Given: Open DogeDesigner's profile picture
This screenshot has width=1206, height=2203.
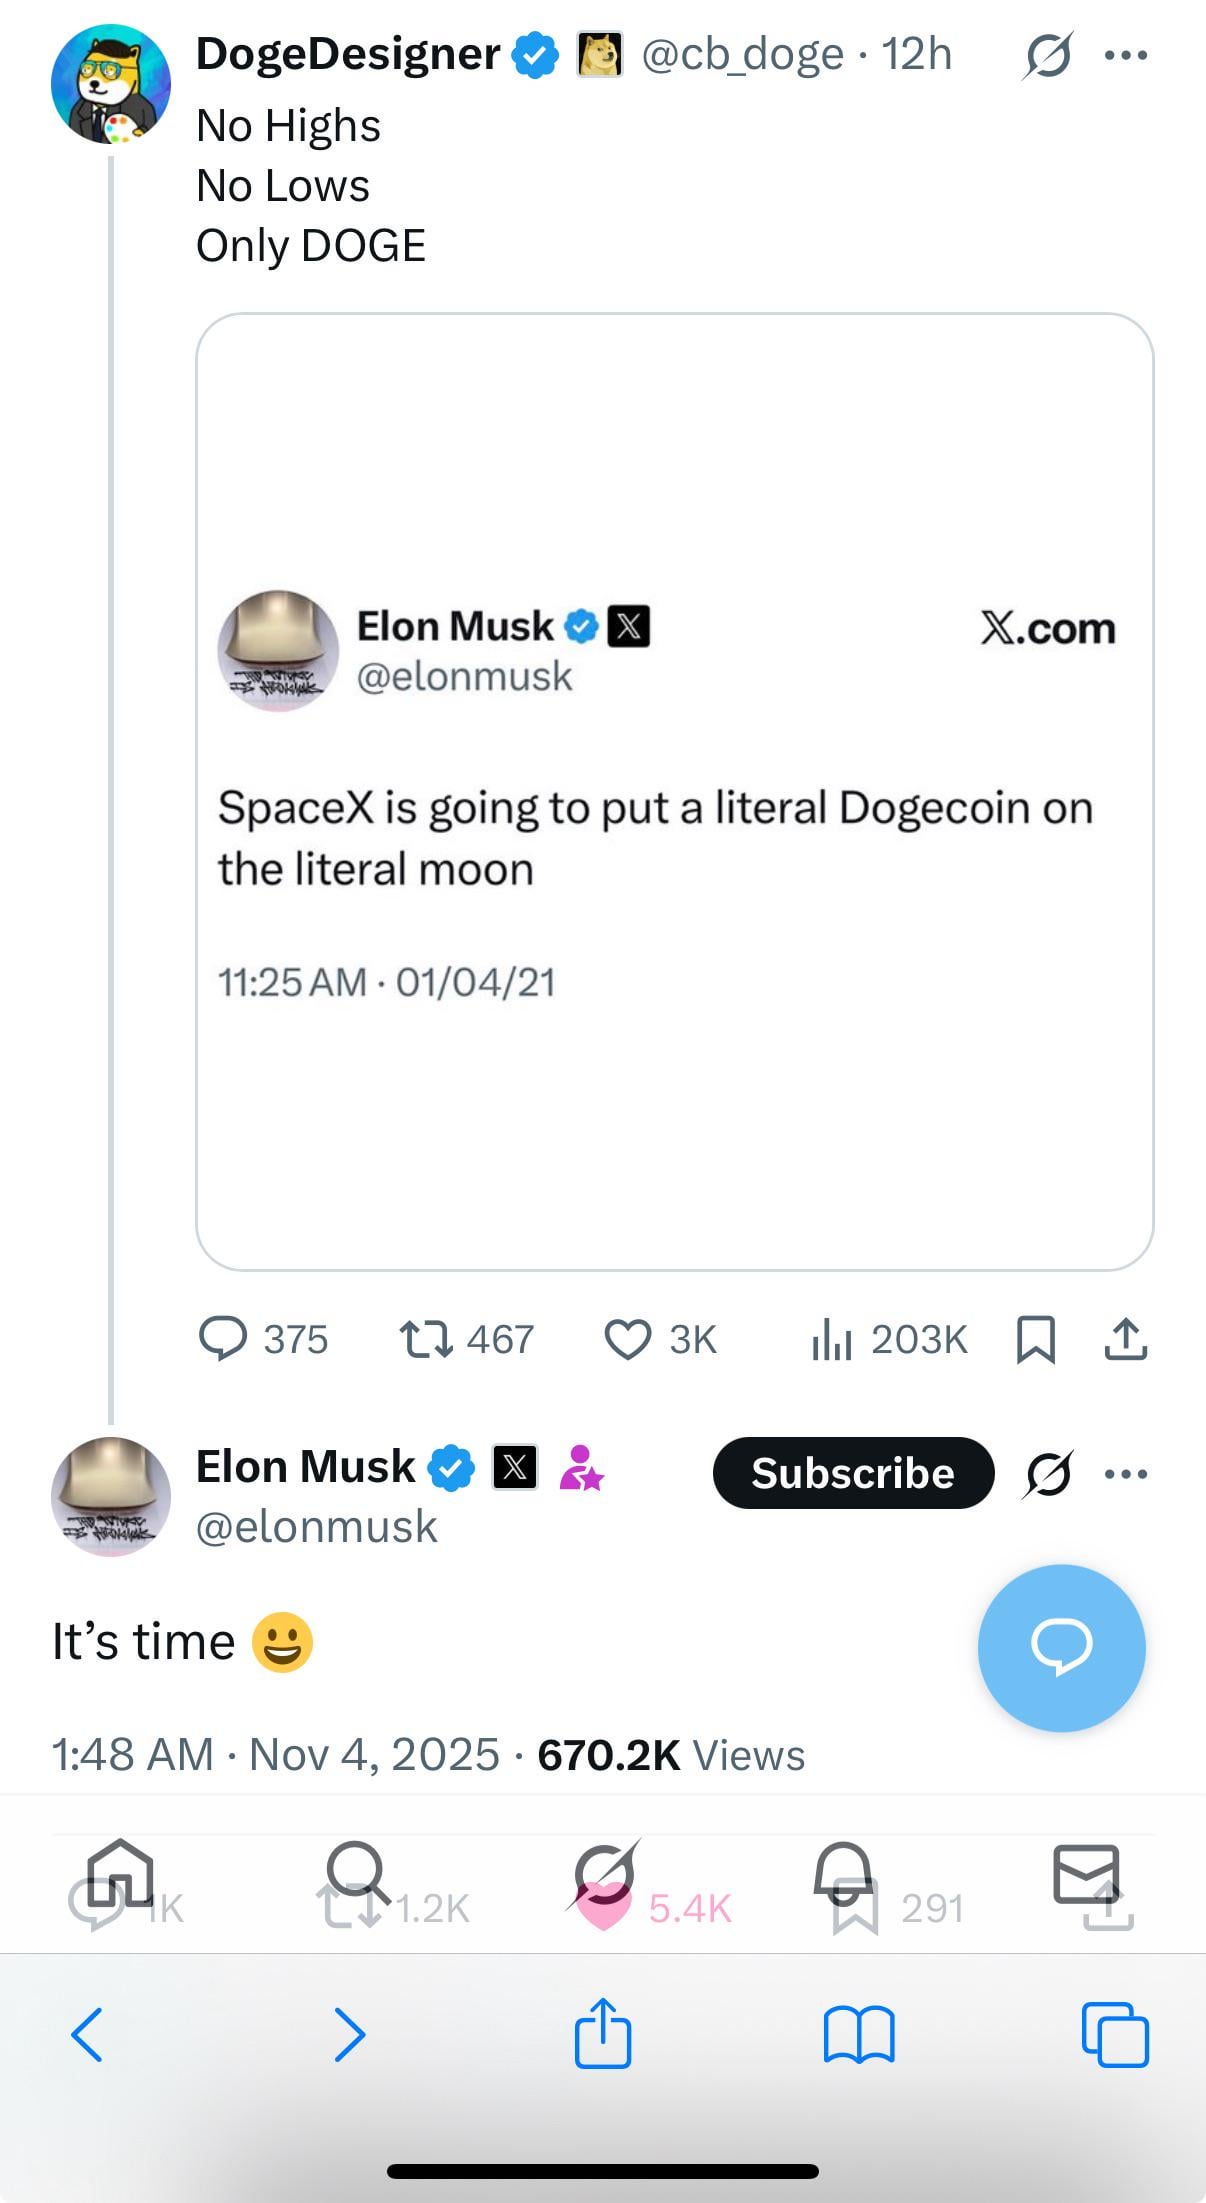Looking at the screenshot, I should pyautogui.click(x=111, y=84).
